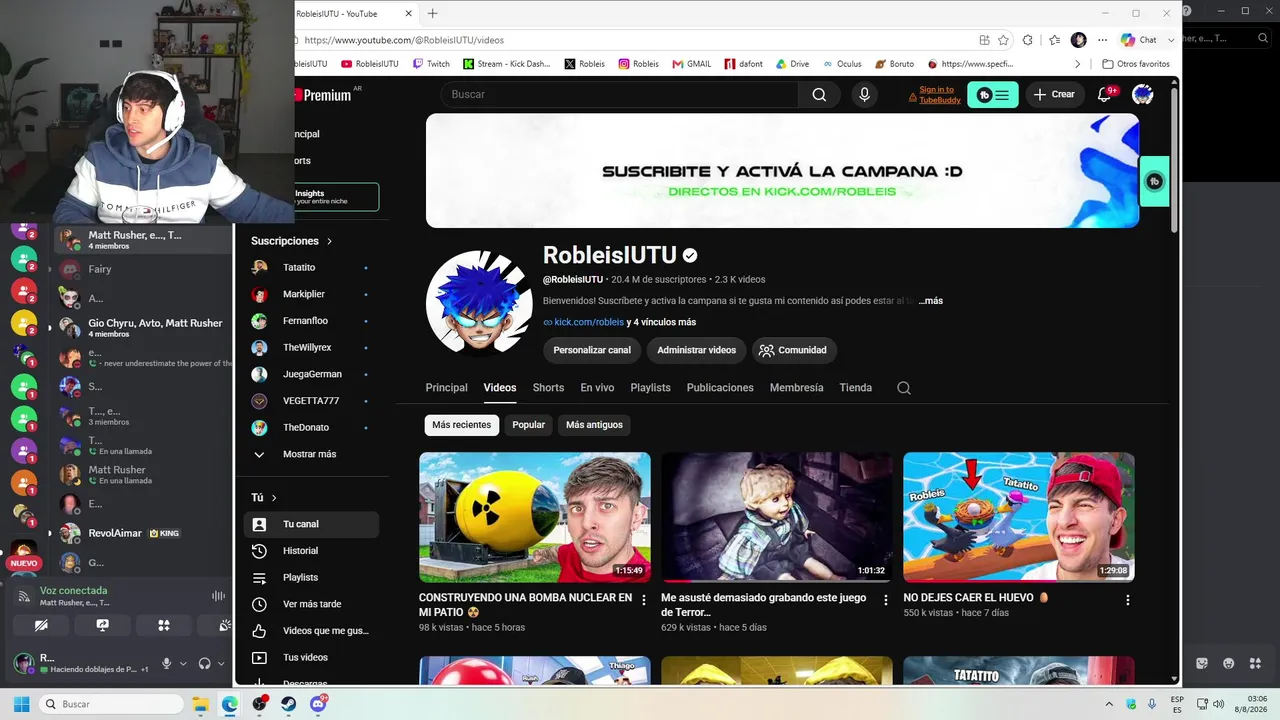This screenshot has height=720, width=1280.
Task: Click the Administrar videos button
Action: pyautogui.click(x=696, y=350)
